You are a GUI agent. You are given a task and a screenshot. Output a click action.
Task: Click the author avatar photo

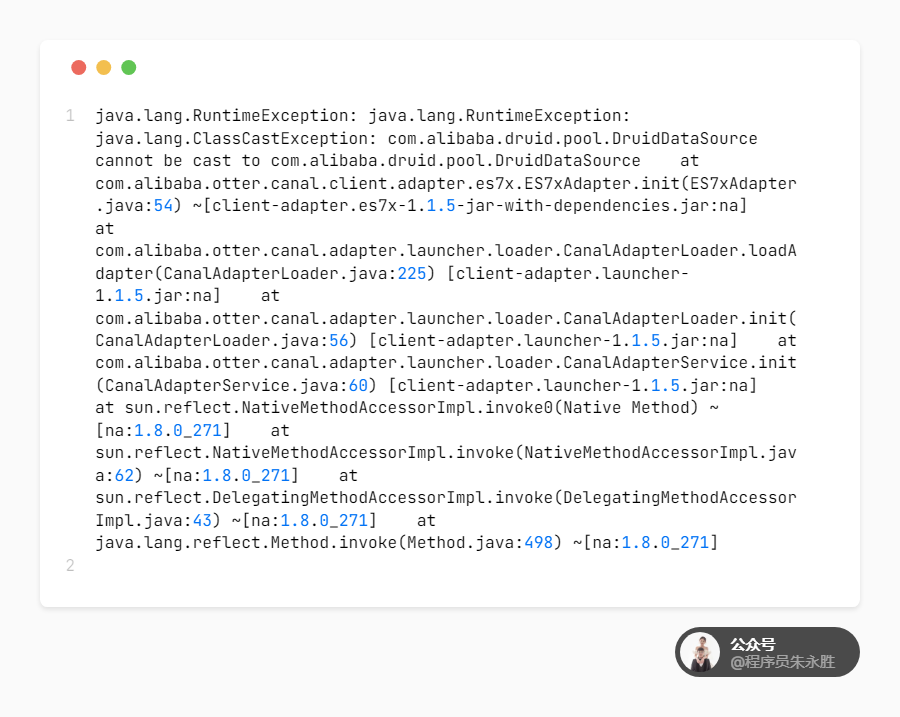700,652
